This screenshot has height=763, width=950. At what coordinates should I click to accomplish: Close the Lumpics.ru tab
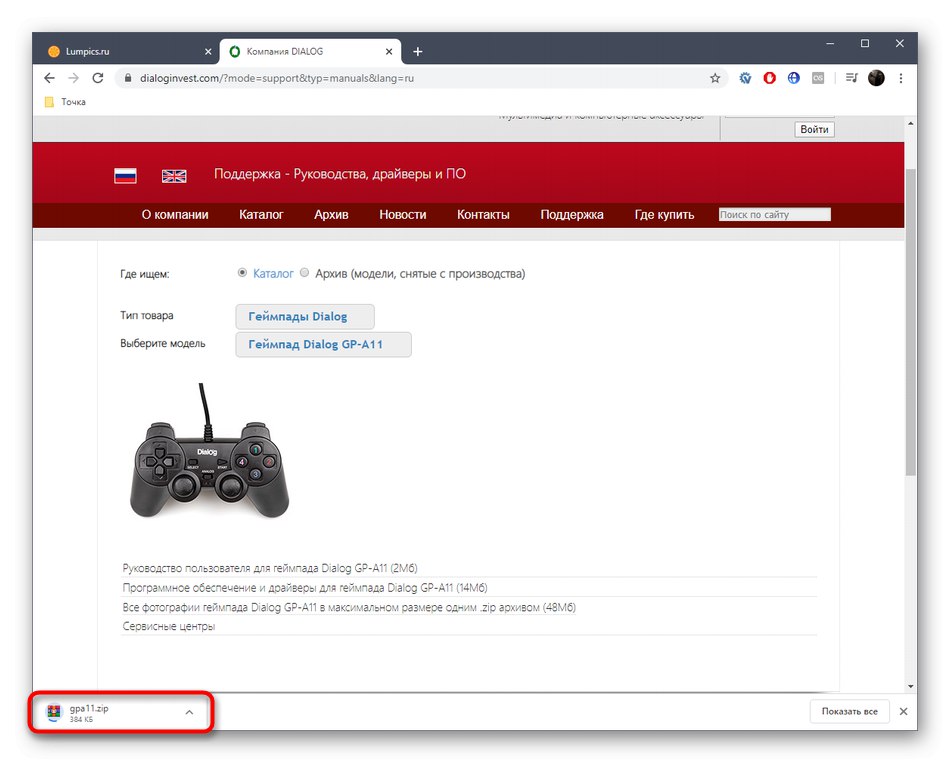(208, 52)
